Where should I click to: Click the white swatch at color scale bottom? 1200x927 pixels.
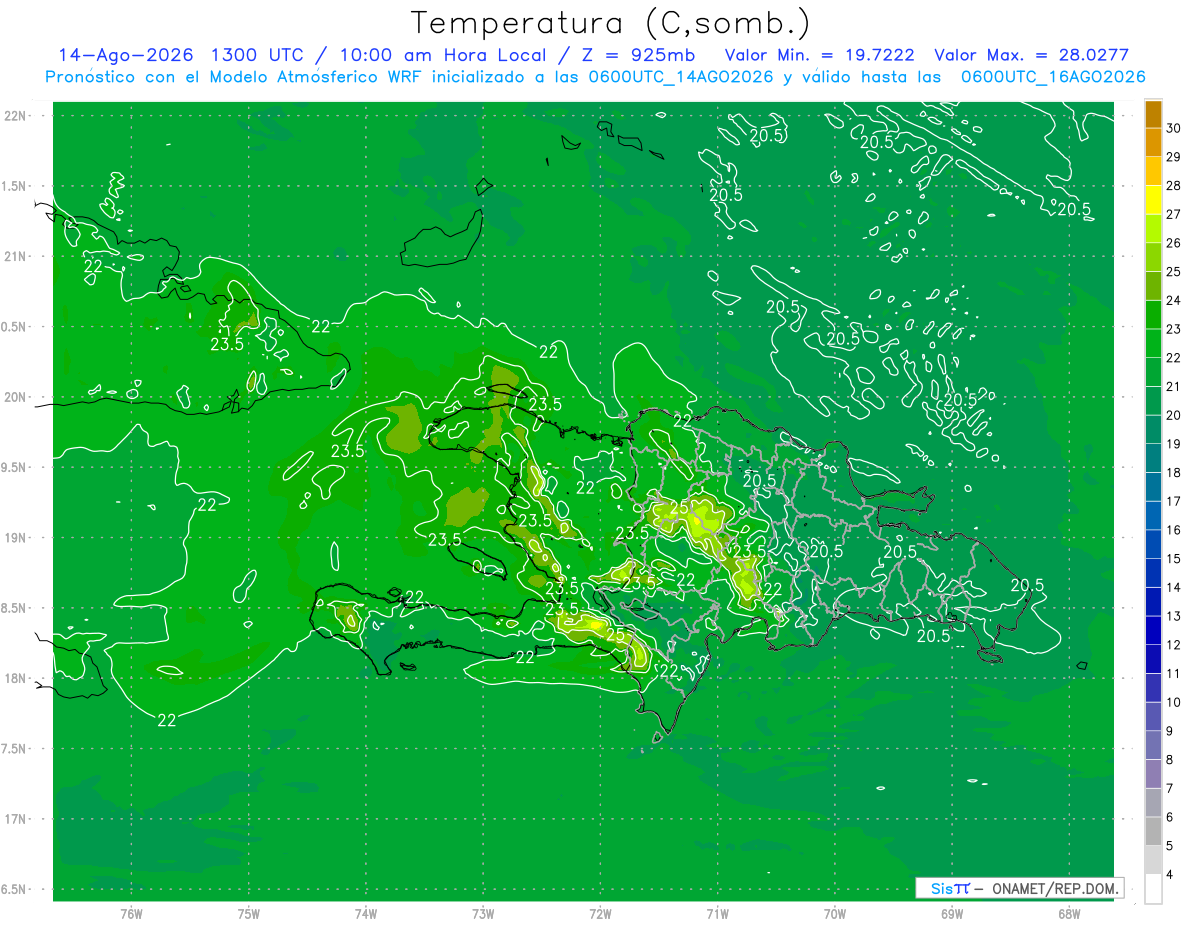1153,889
